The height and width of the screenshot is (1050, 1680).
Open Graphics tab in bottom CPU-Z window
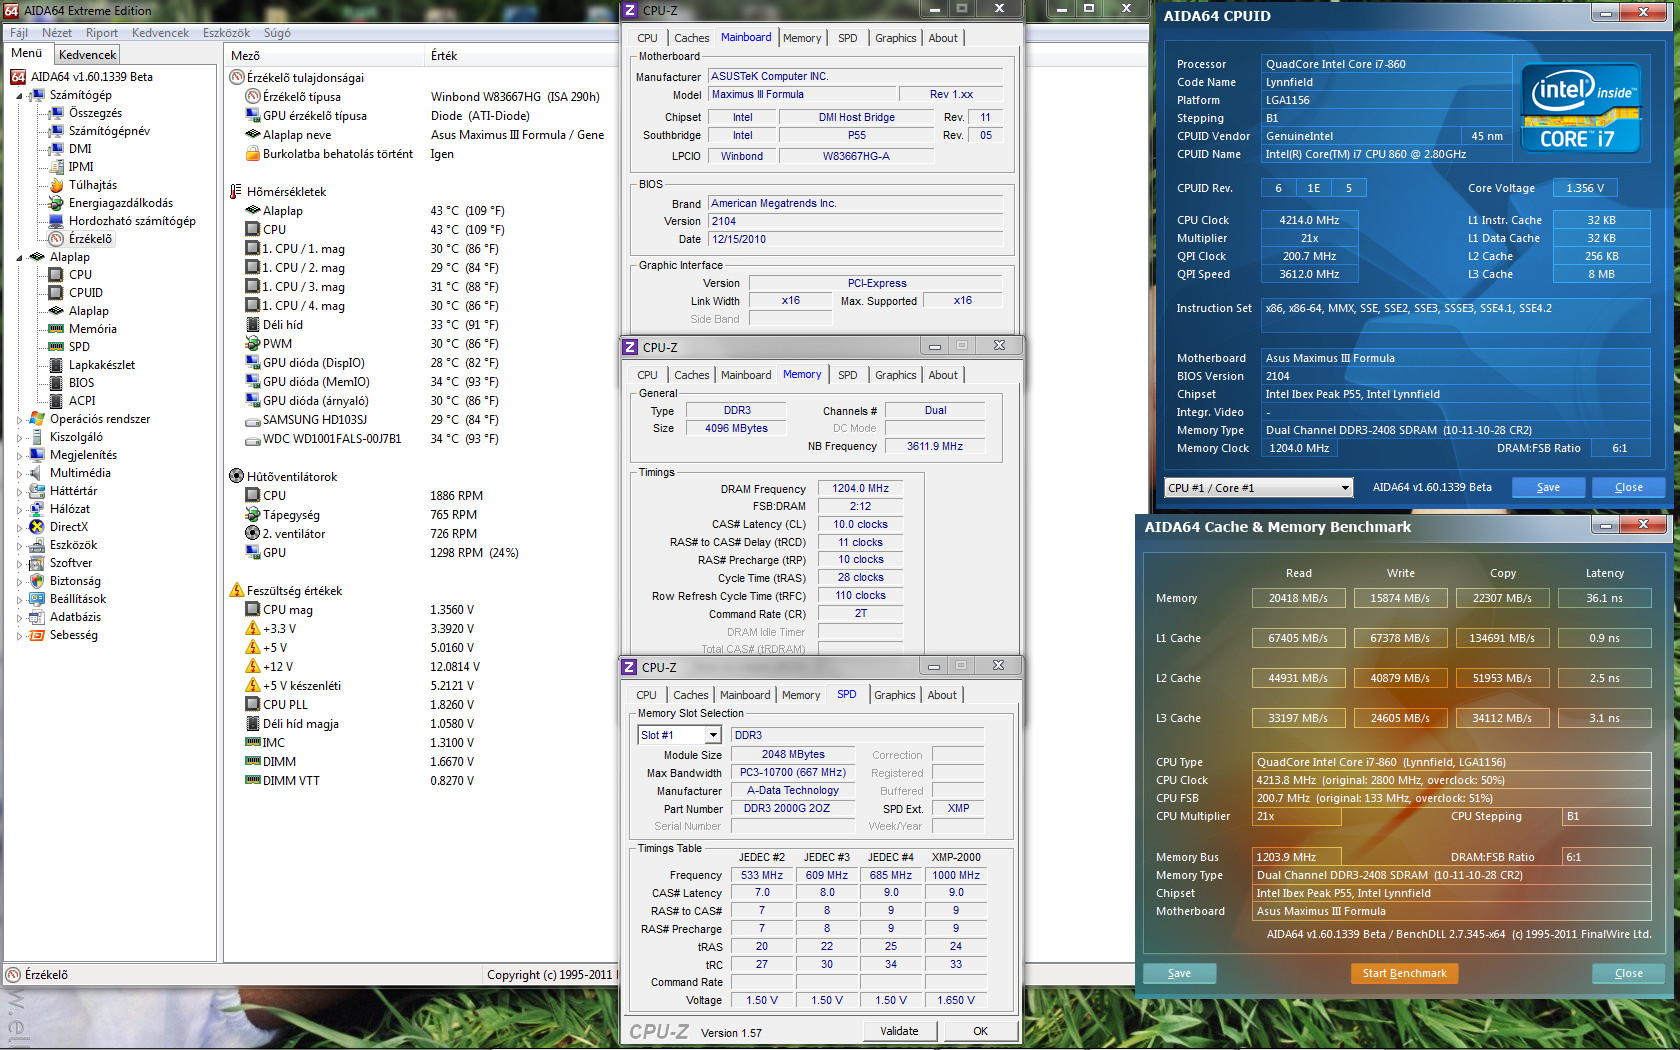pyautogui.click(x=895, y=695)
